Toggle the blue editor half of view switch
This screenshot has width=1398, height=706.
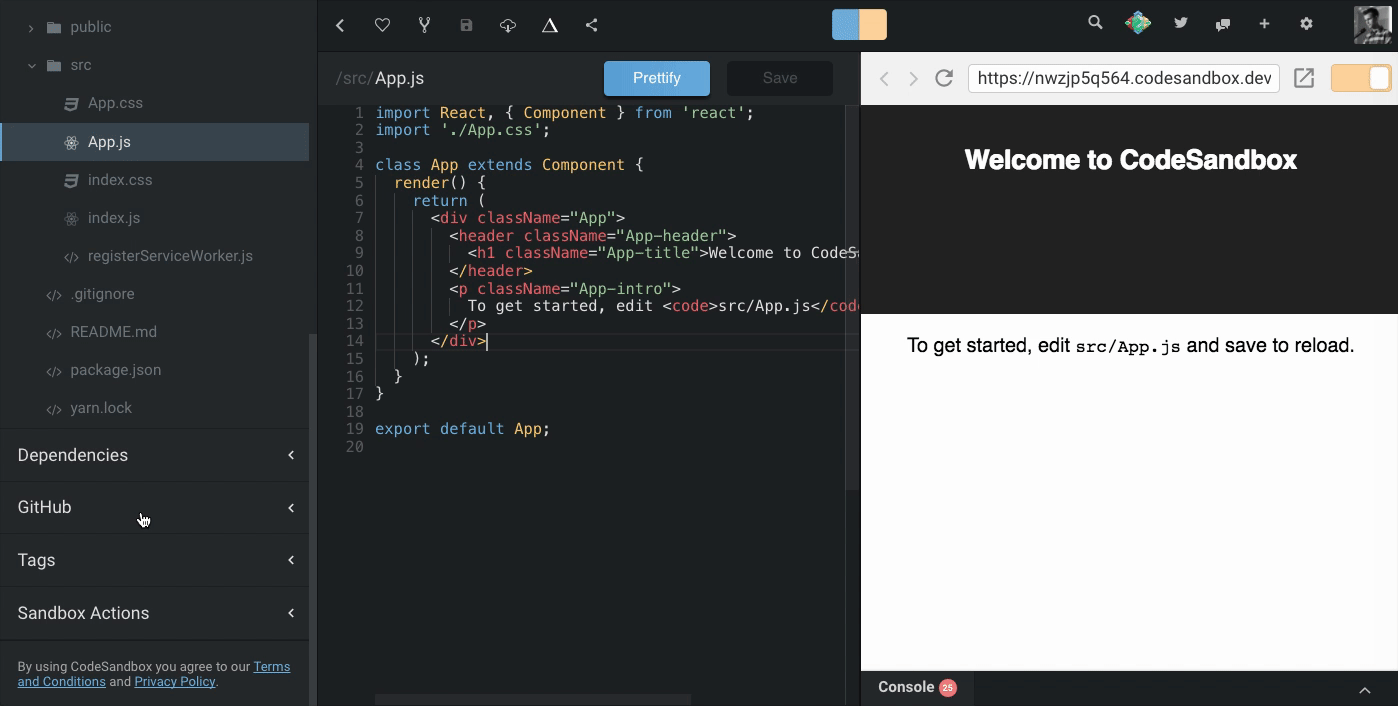846,25
